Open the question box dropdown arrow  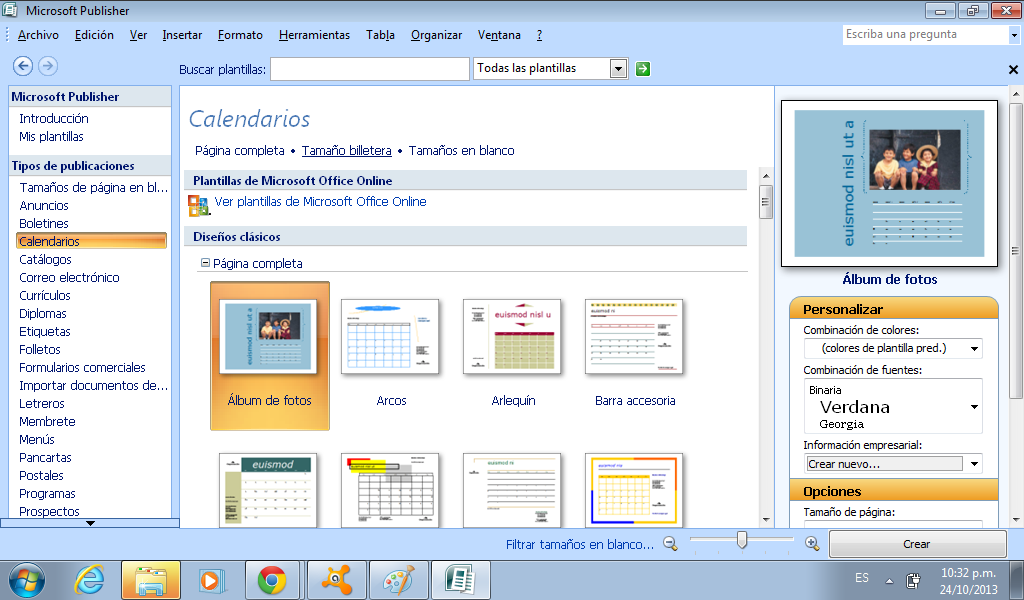[1014, 35]
